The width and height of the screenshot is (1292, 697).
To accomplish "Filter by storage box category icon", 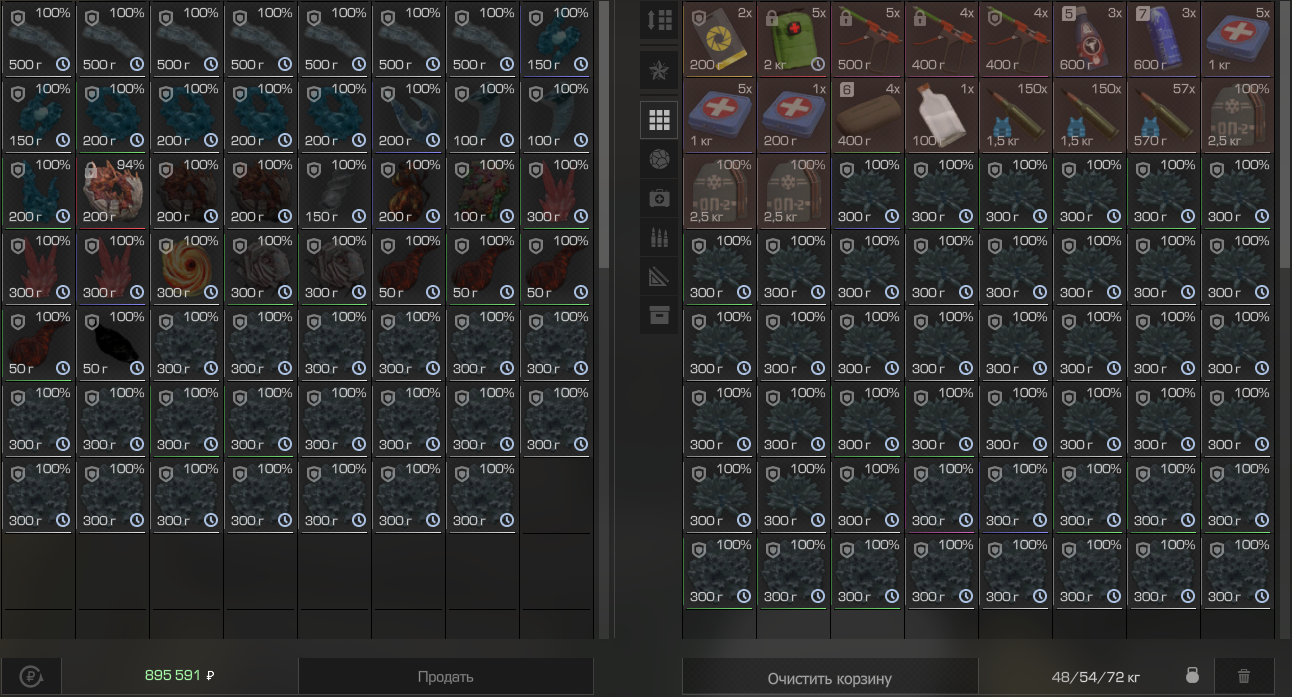I will coord(659,316).
